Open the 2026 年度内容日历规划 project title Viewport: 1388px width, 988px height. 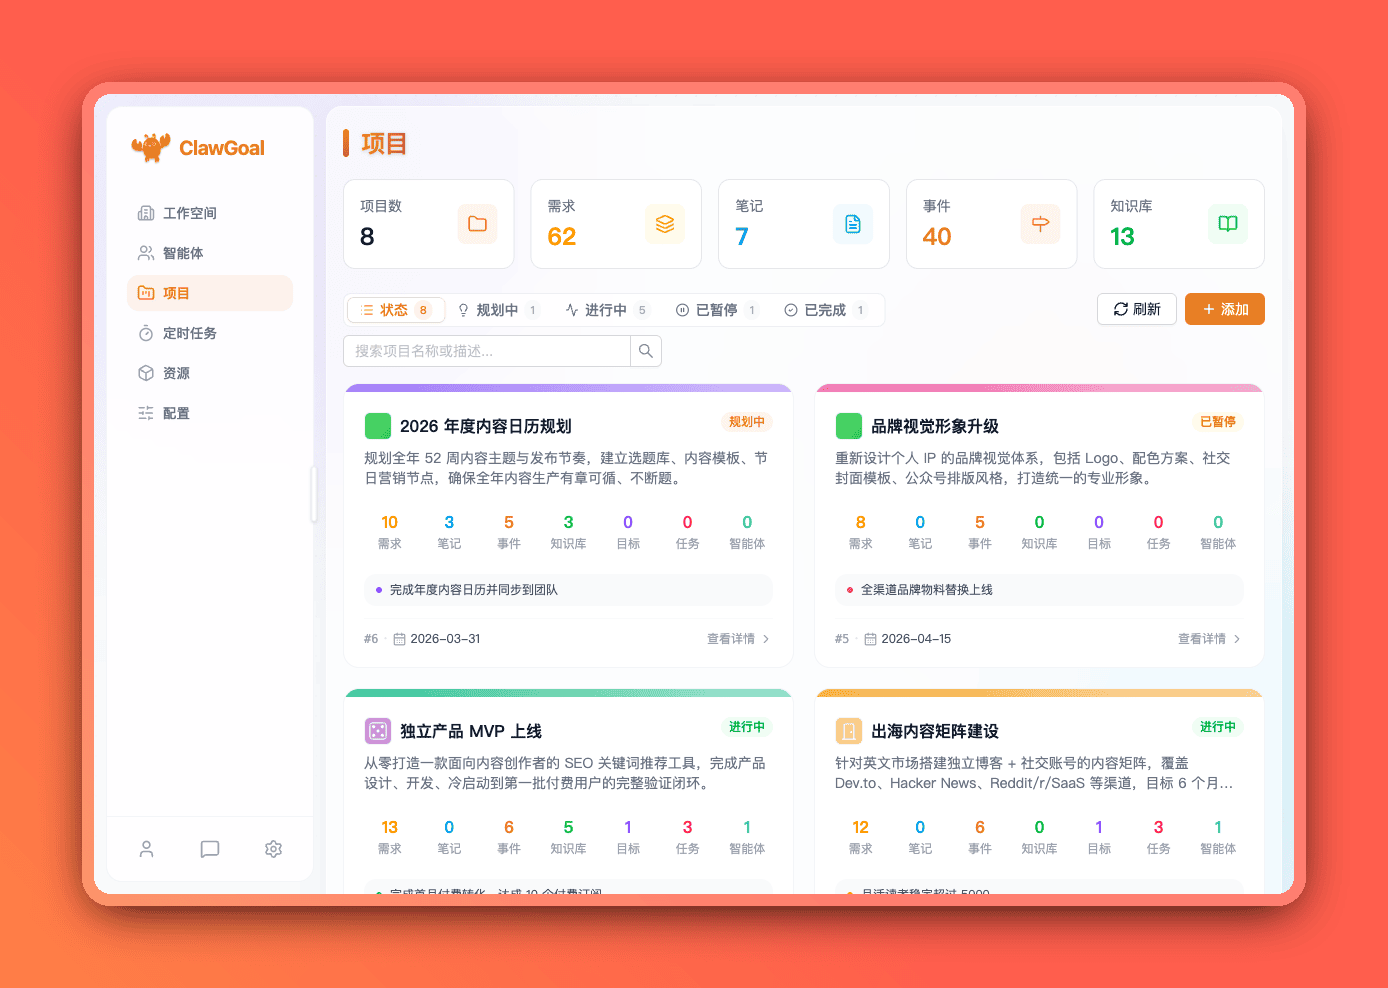(486, 426)
